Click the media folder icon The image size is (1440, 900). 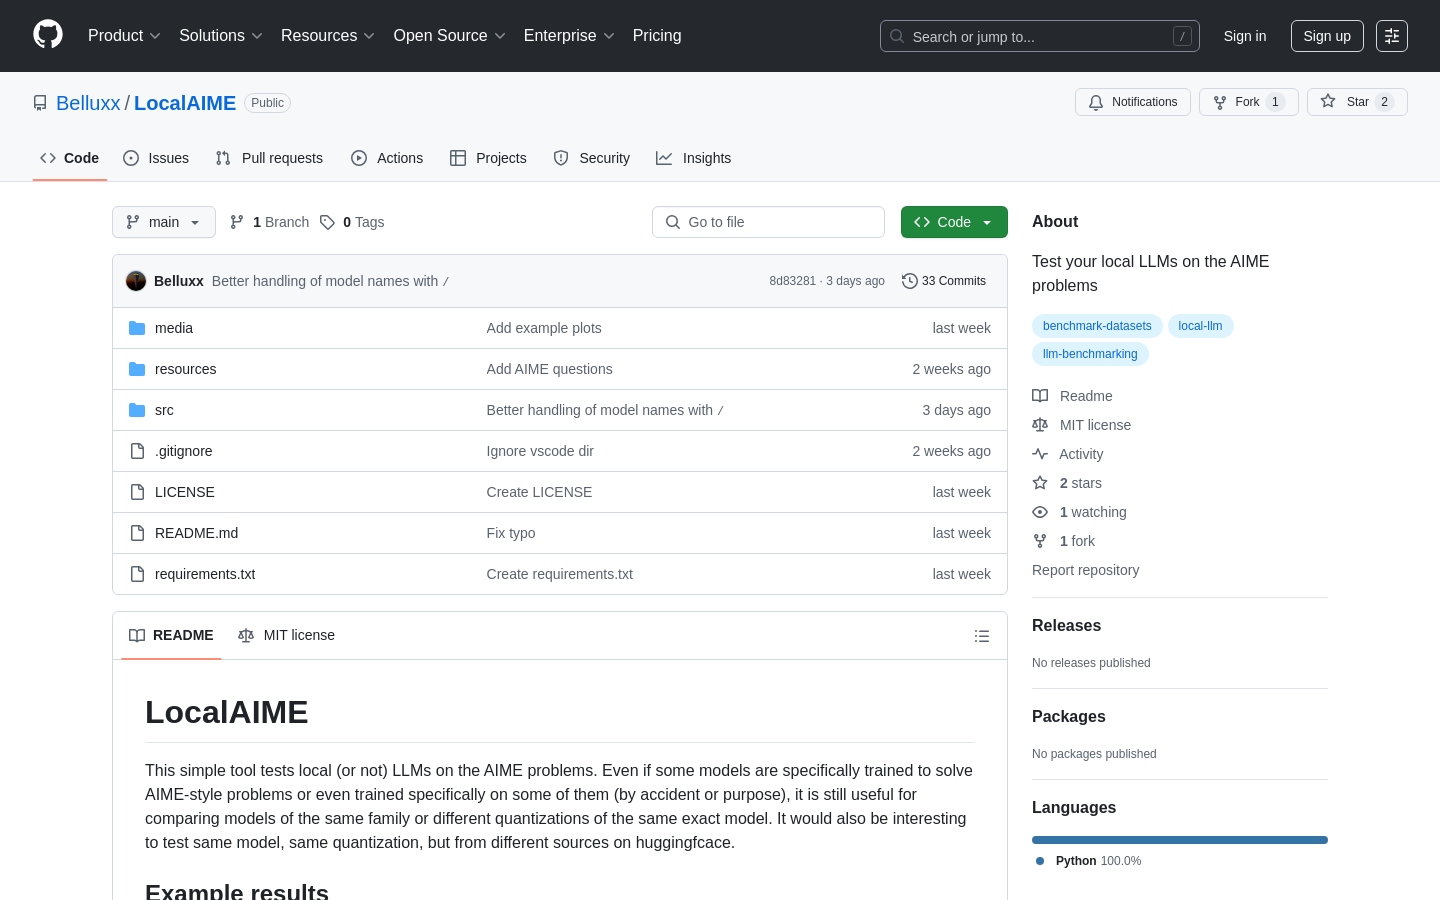pyautogui.click(x=137, y=328)
